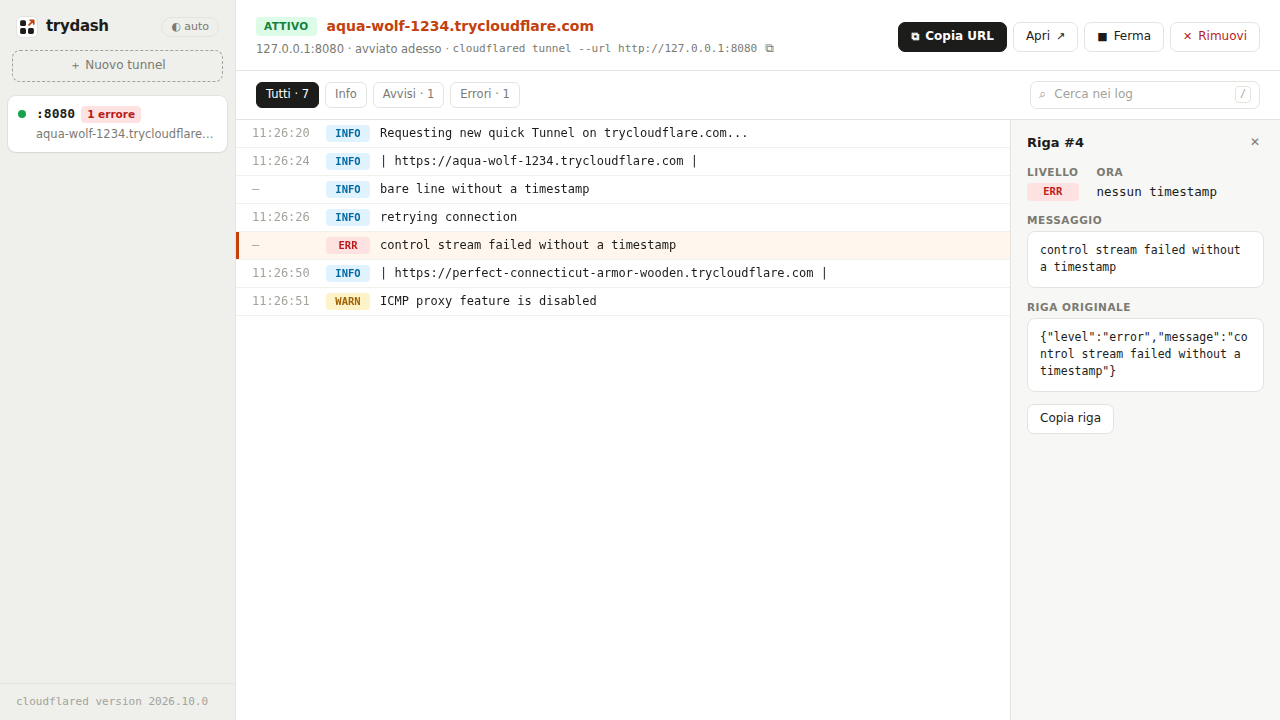Click the trydash logo icon
The width and height of the screenshot is (1280, 720).
point(27,26)
